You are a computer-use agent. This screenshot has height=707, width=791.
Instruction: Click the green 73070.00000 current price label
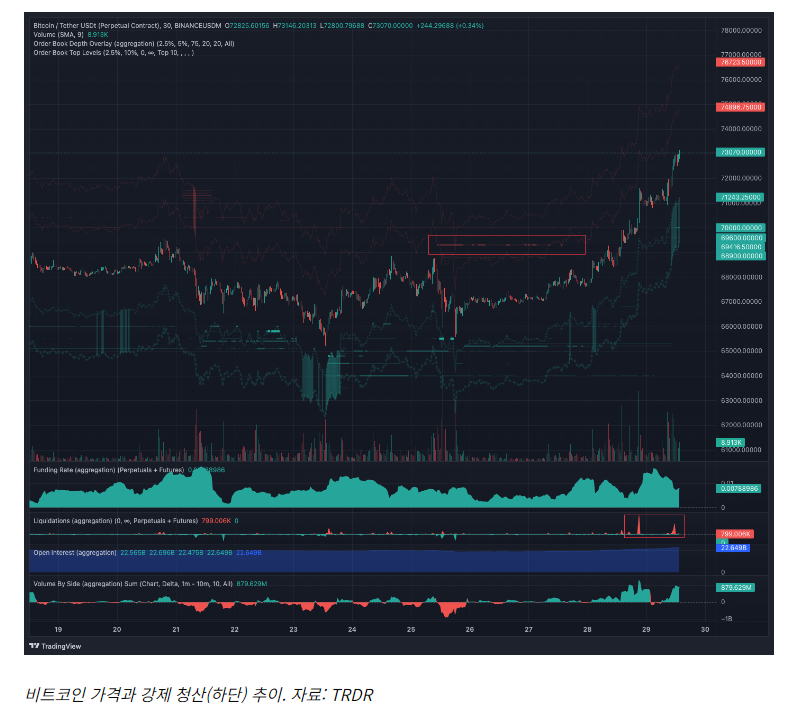pyautogui.click(x=741, y=152)
